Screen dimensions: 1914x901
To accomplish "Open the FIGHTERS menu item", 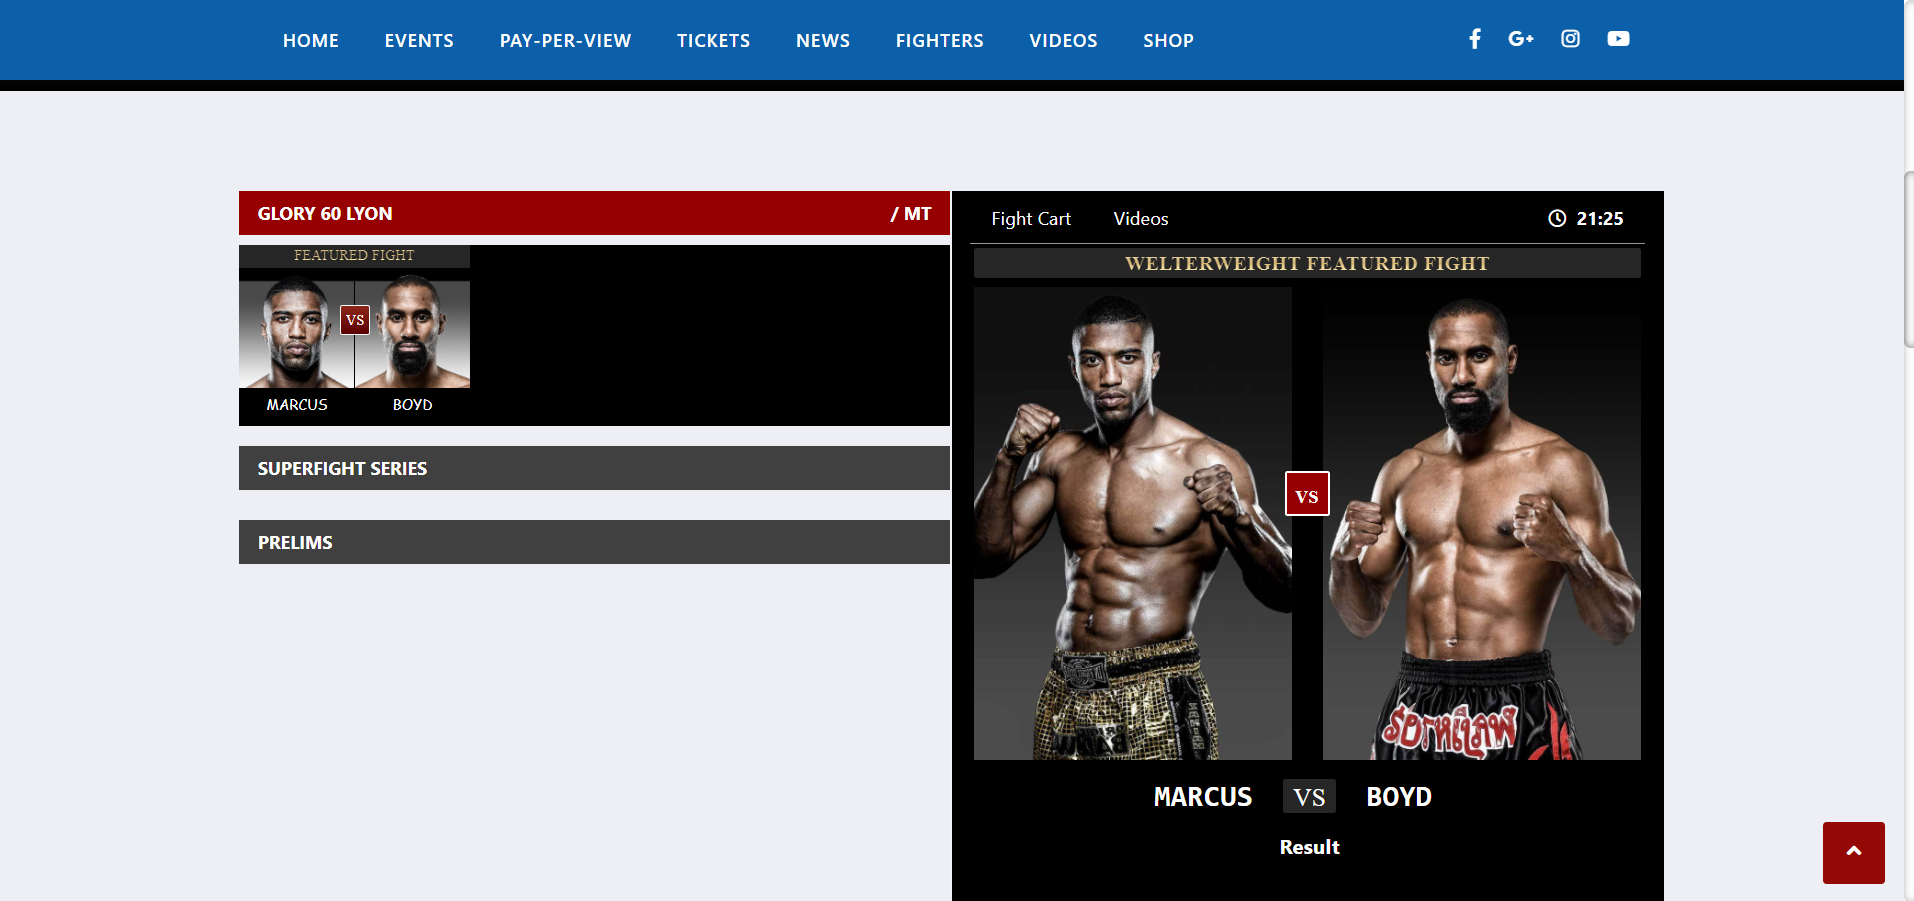I will (939, 41).
